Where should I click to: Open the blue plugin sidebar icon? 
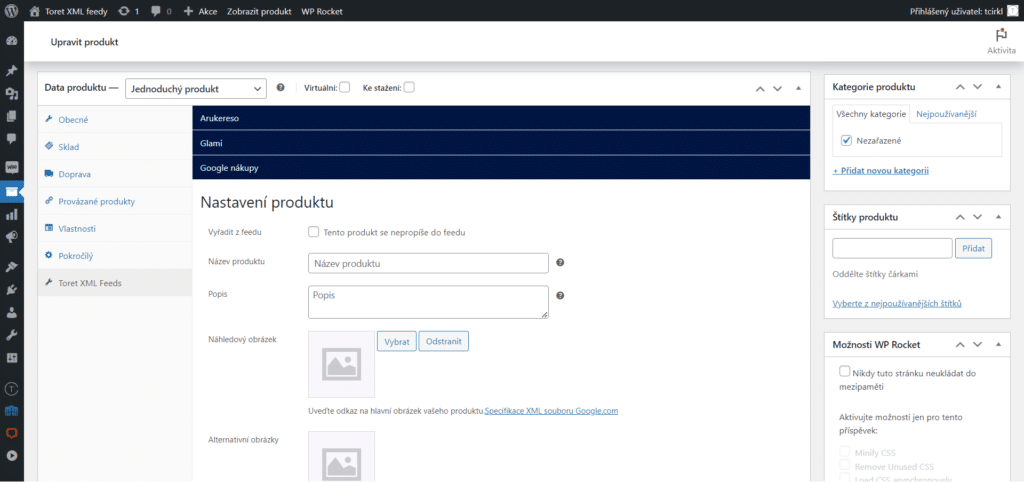(x=11, y=411)
